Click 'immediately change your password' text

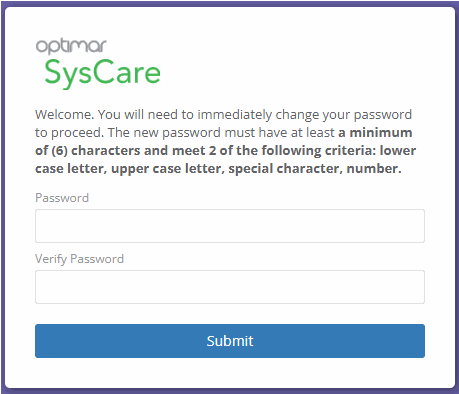305,115
